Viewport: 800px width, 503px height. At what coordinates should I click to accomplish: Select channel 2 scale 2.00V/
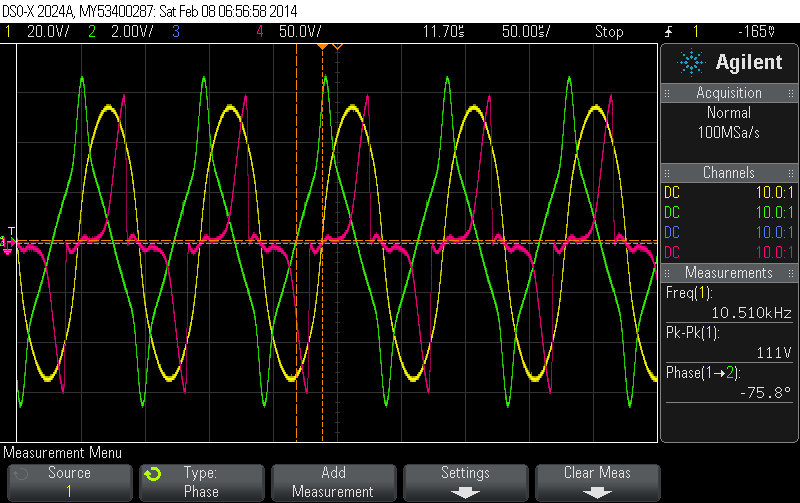pos(132,32)
